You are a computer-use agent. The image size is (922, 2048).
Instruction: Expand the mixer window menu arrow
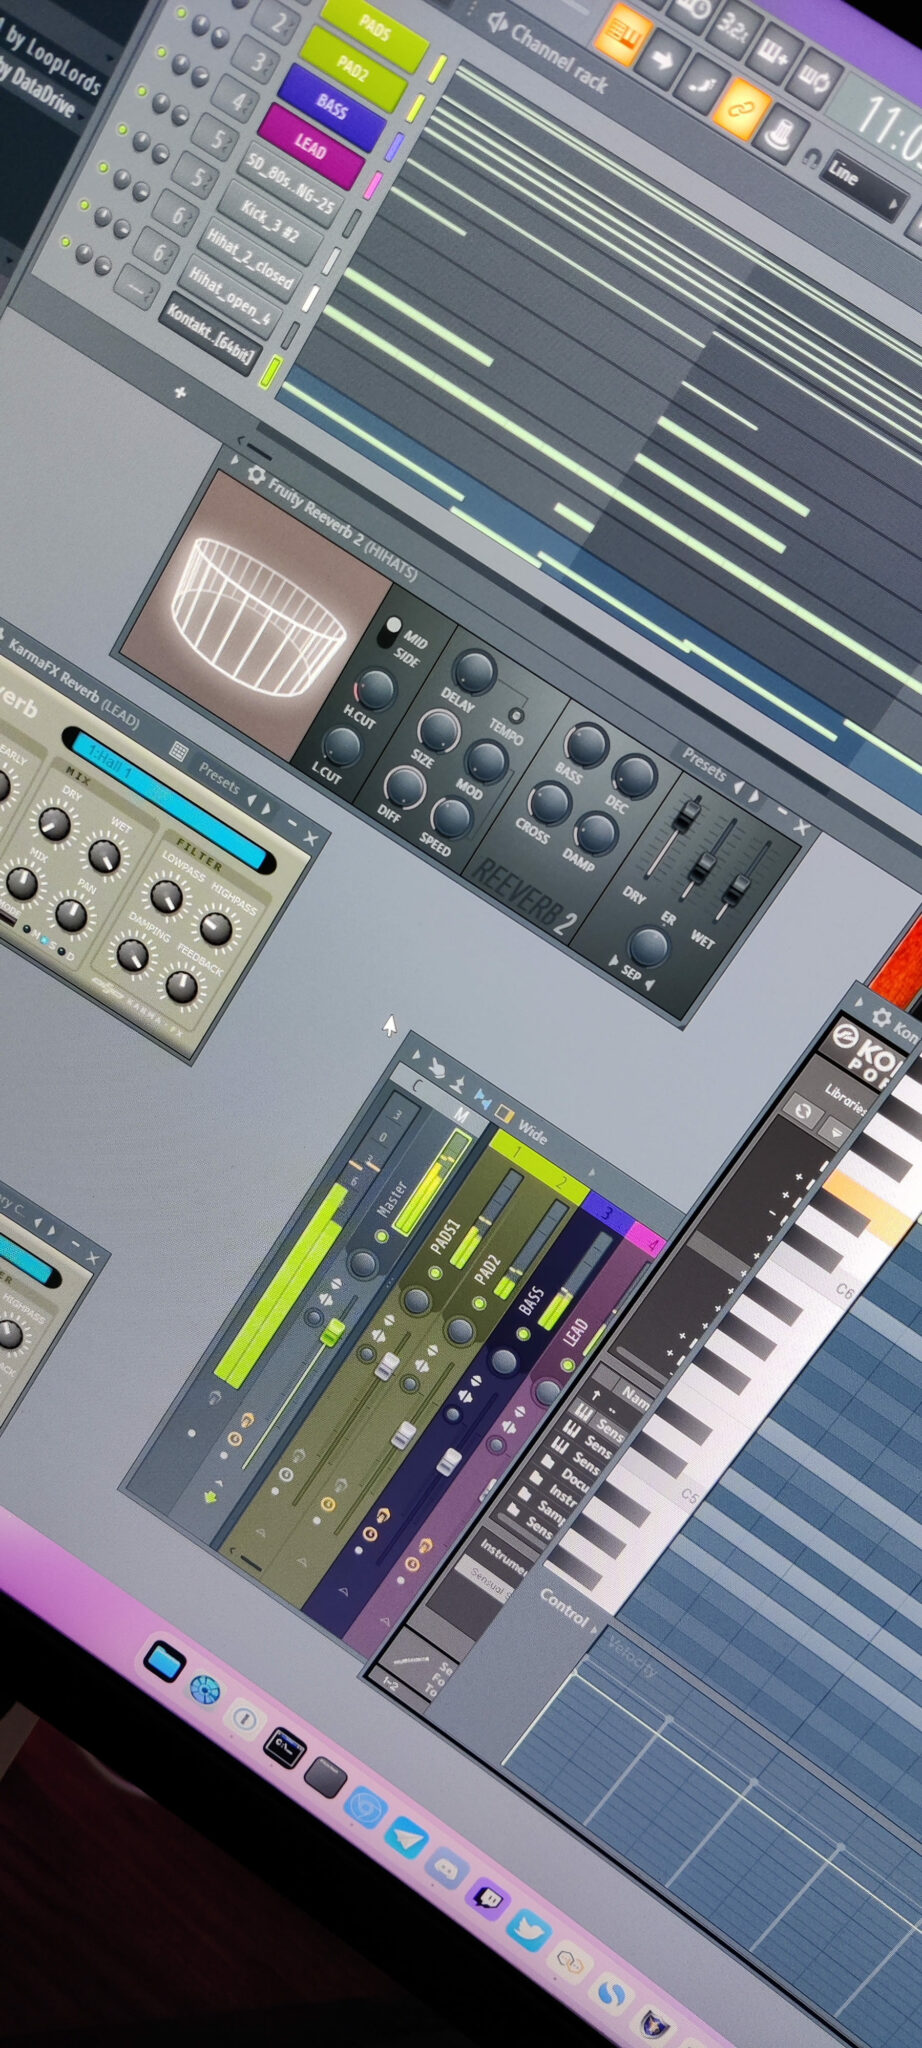tap(416, 1053)
